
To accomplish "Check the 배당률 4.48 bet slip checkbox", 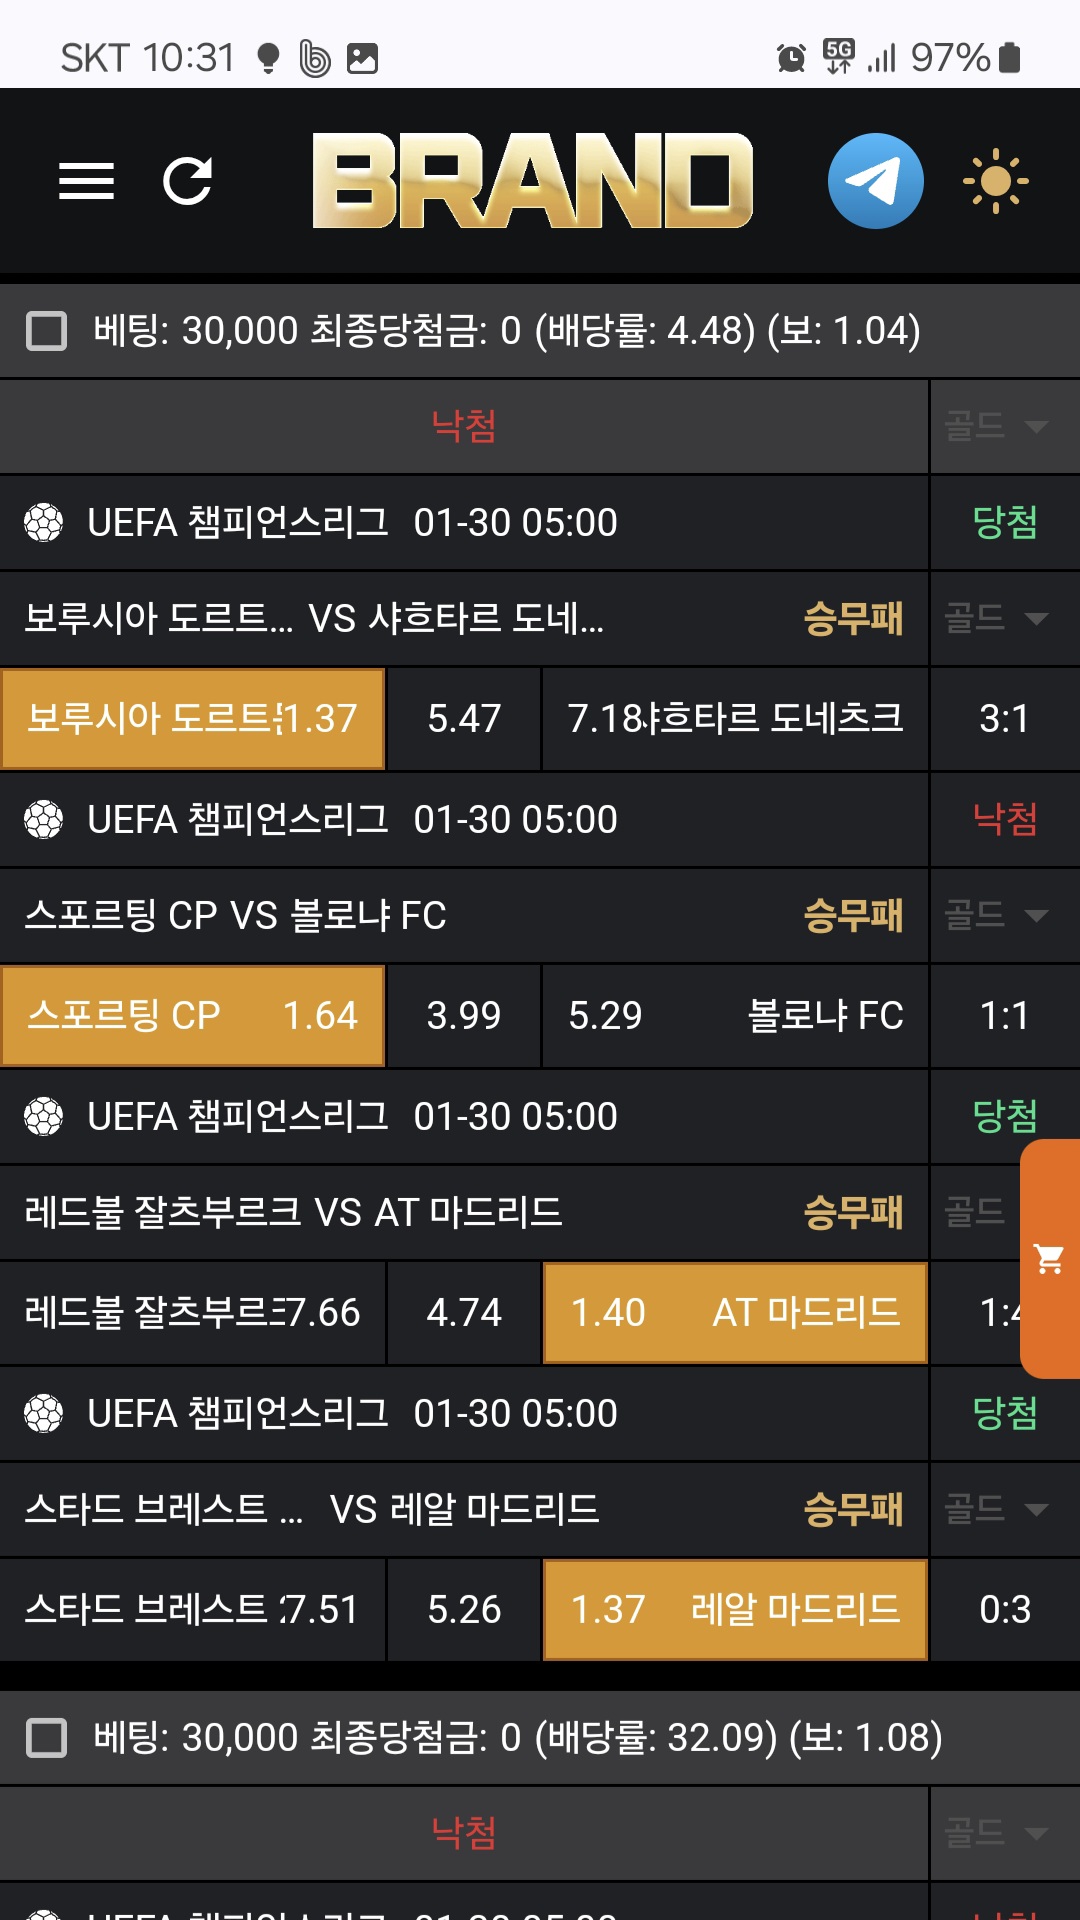I will [x=46, y=331].
